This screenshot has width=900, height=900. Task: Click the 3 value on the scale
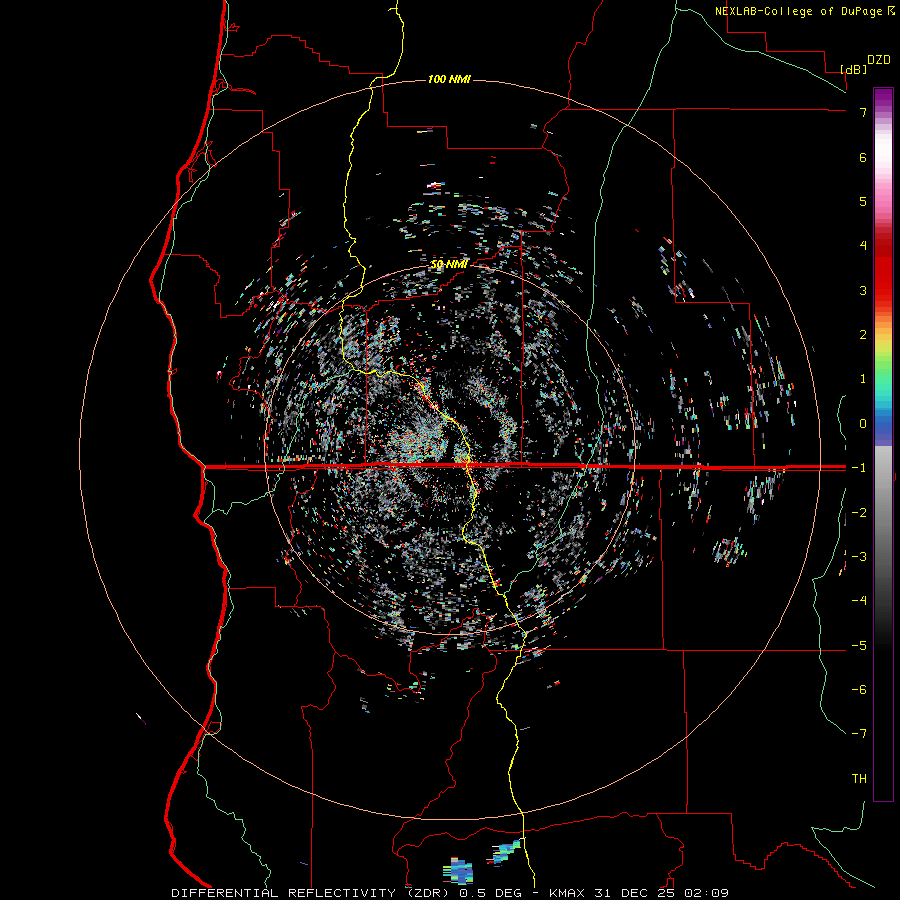tap(863, 290)
